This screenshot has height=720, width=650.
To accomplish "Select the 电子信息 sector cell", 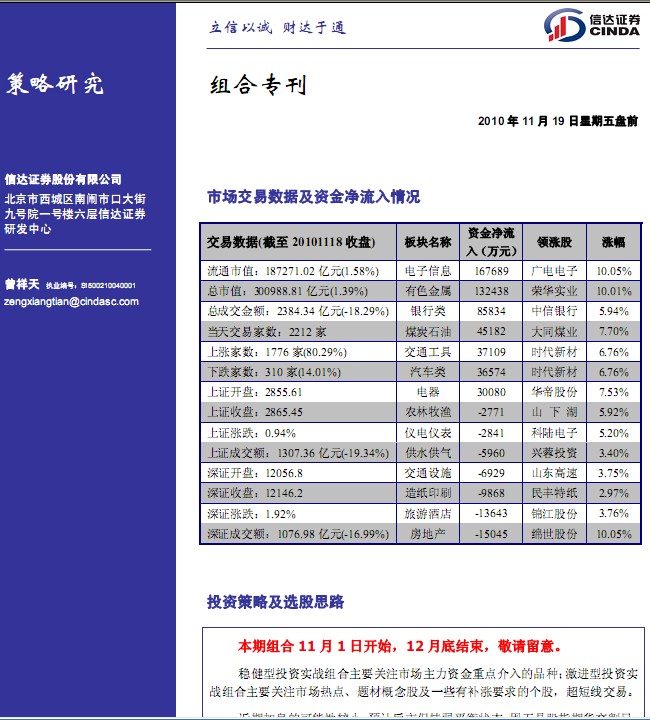I will coord(428,271).
